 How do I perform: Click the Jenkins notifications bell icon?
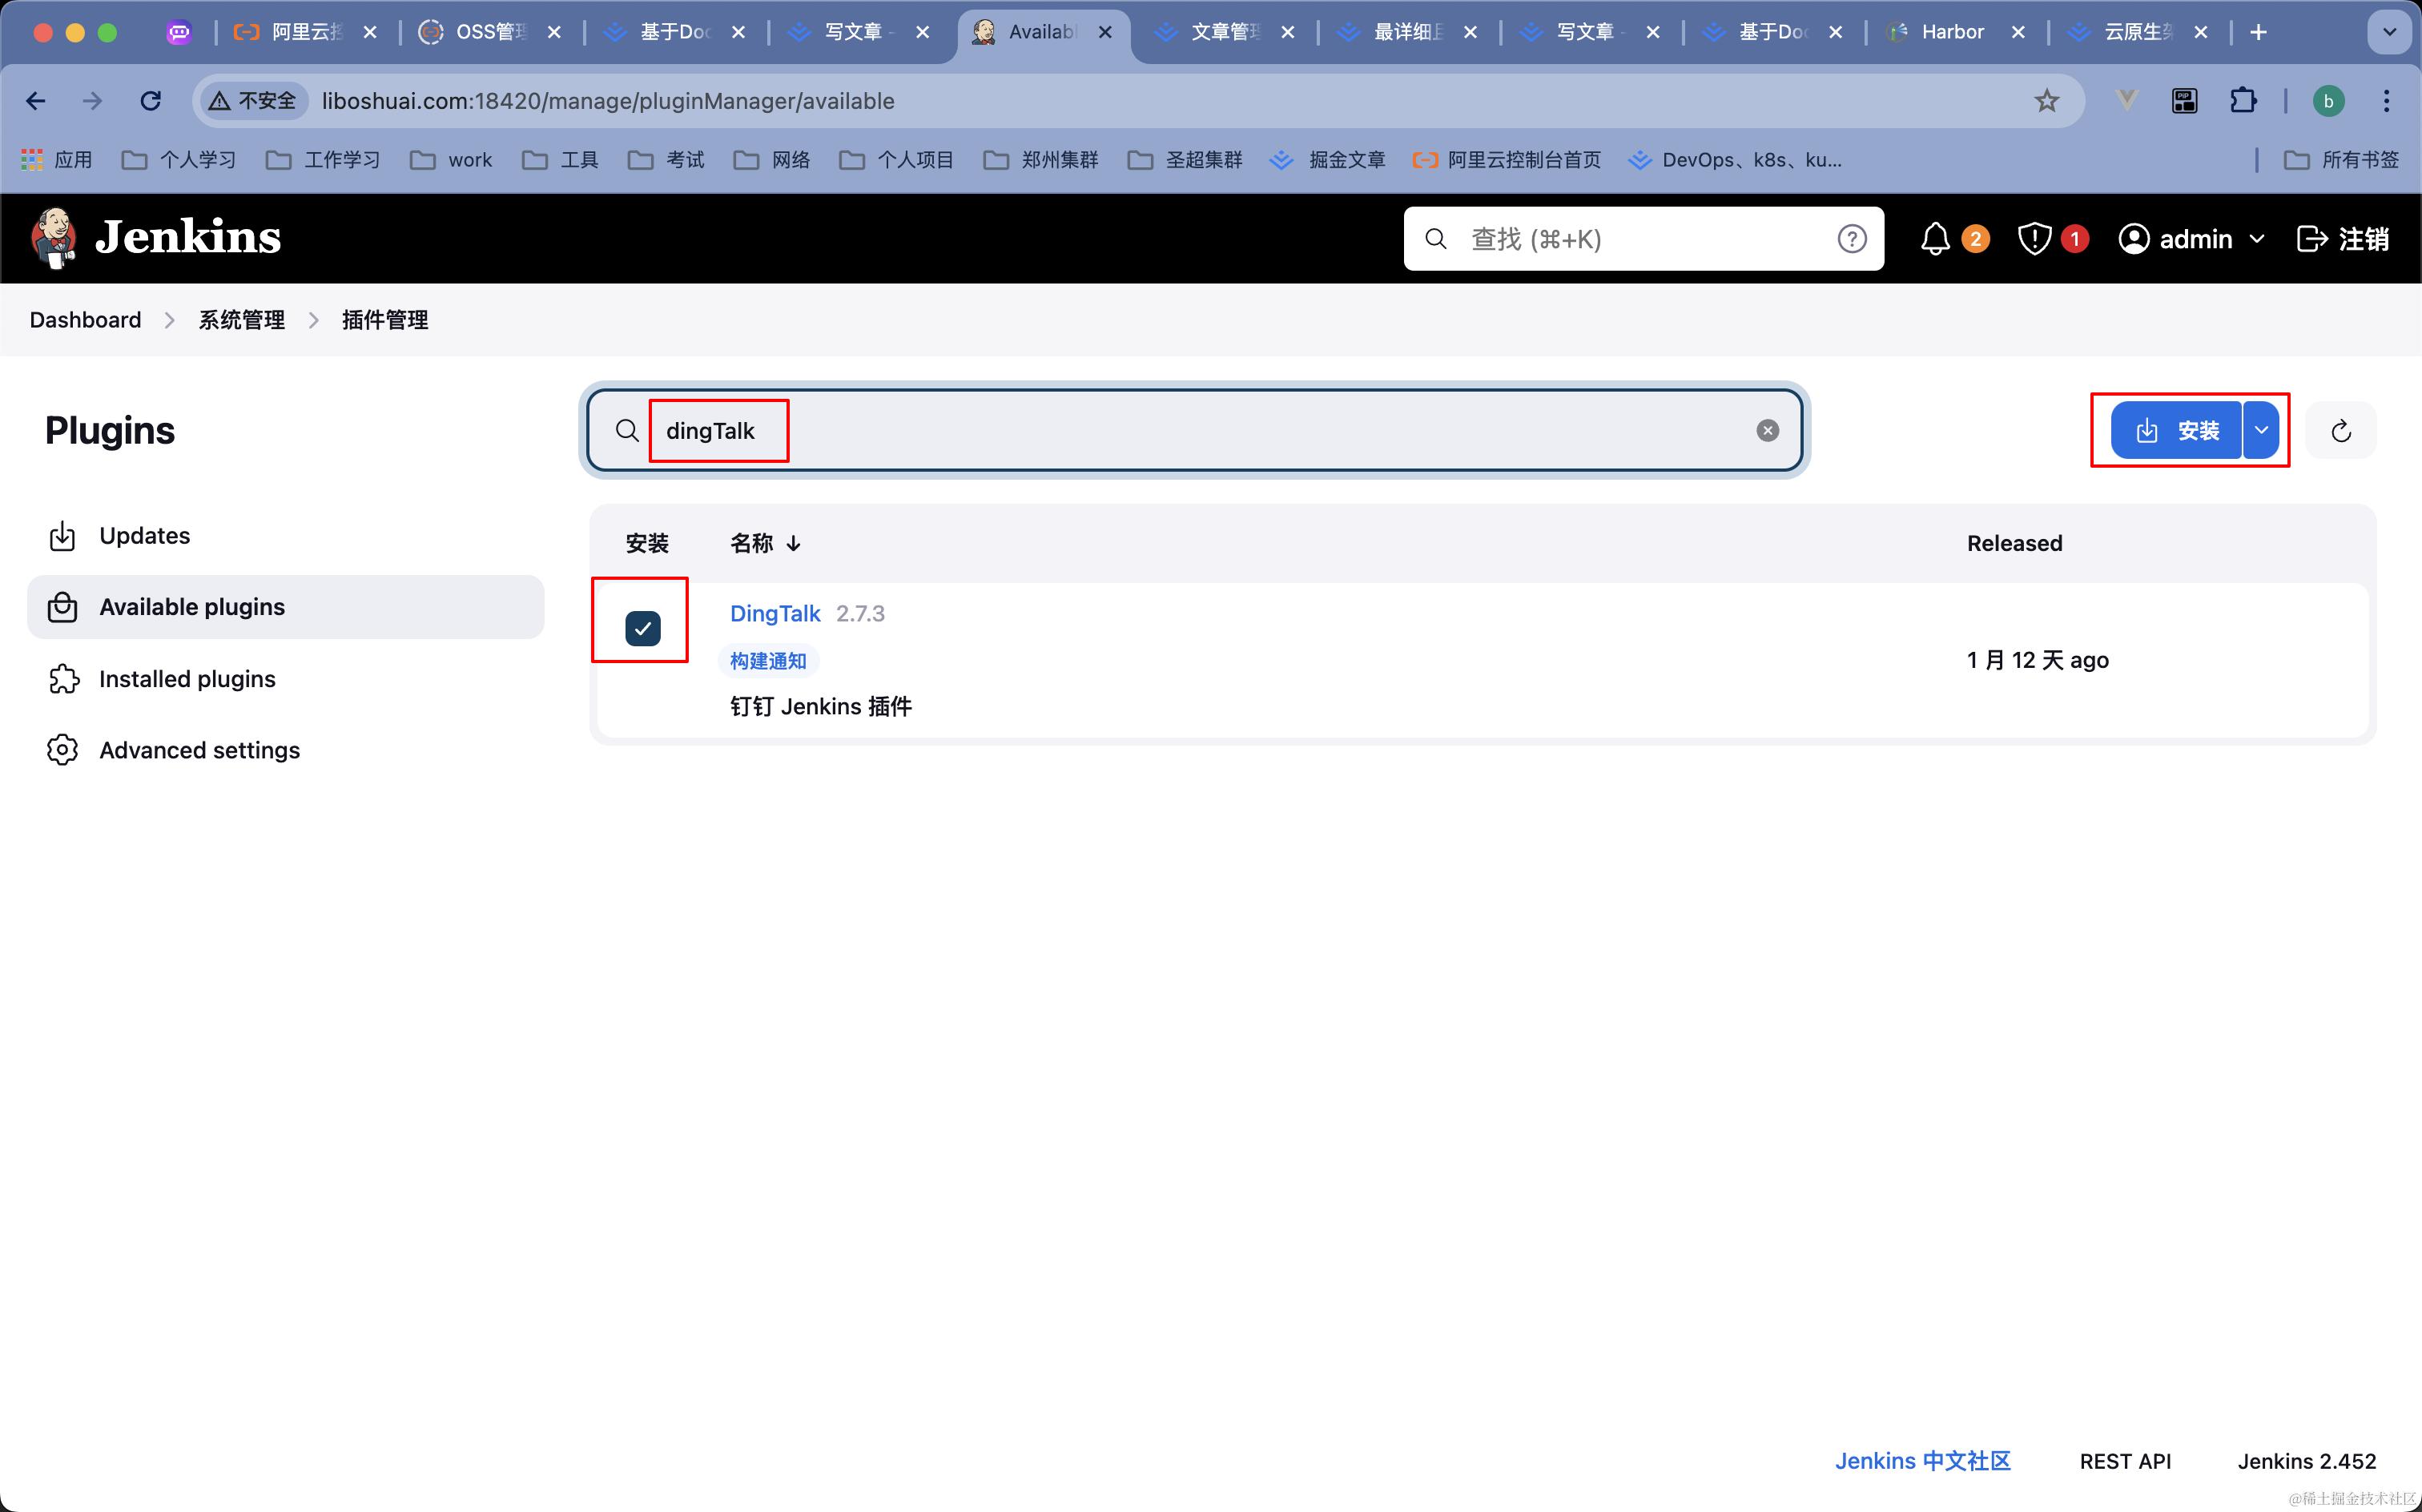coord(1935,239)
